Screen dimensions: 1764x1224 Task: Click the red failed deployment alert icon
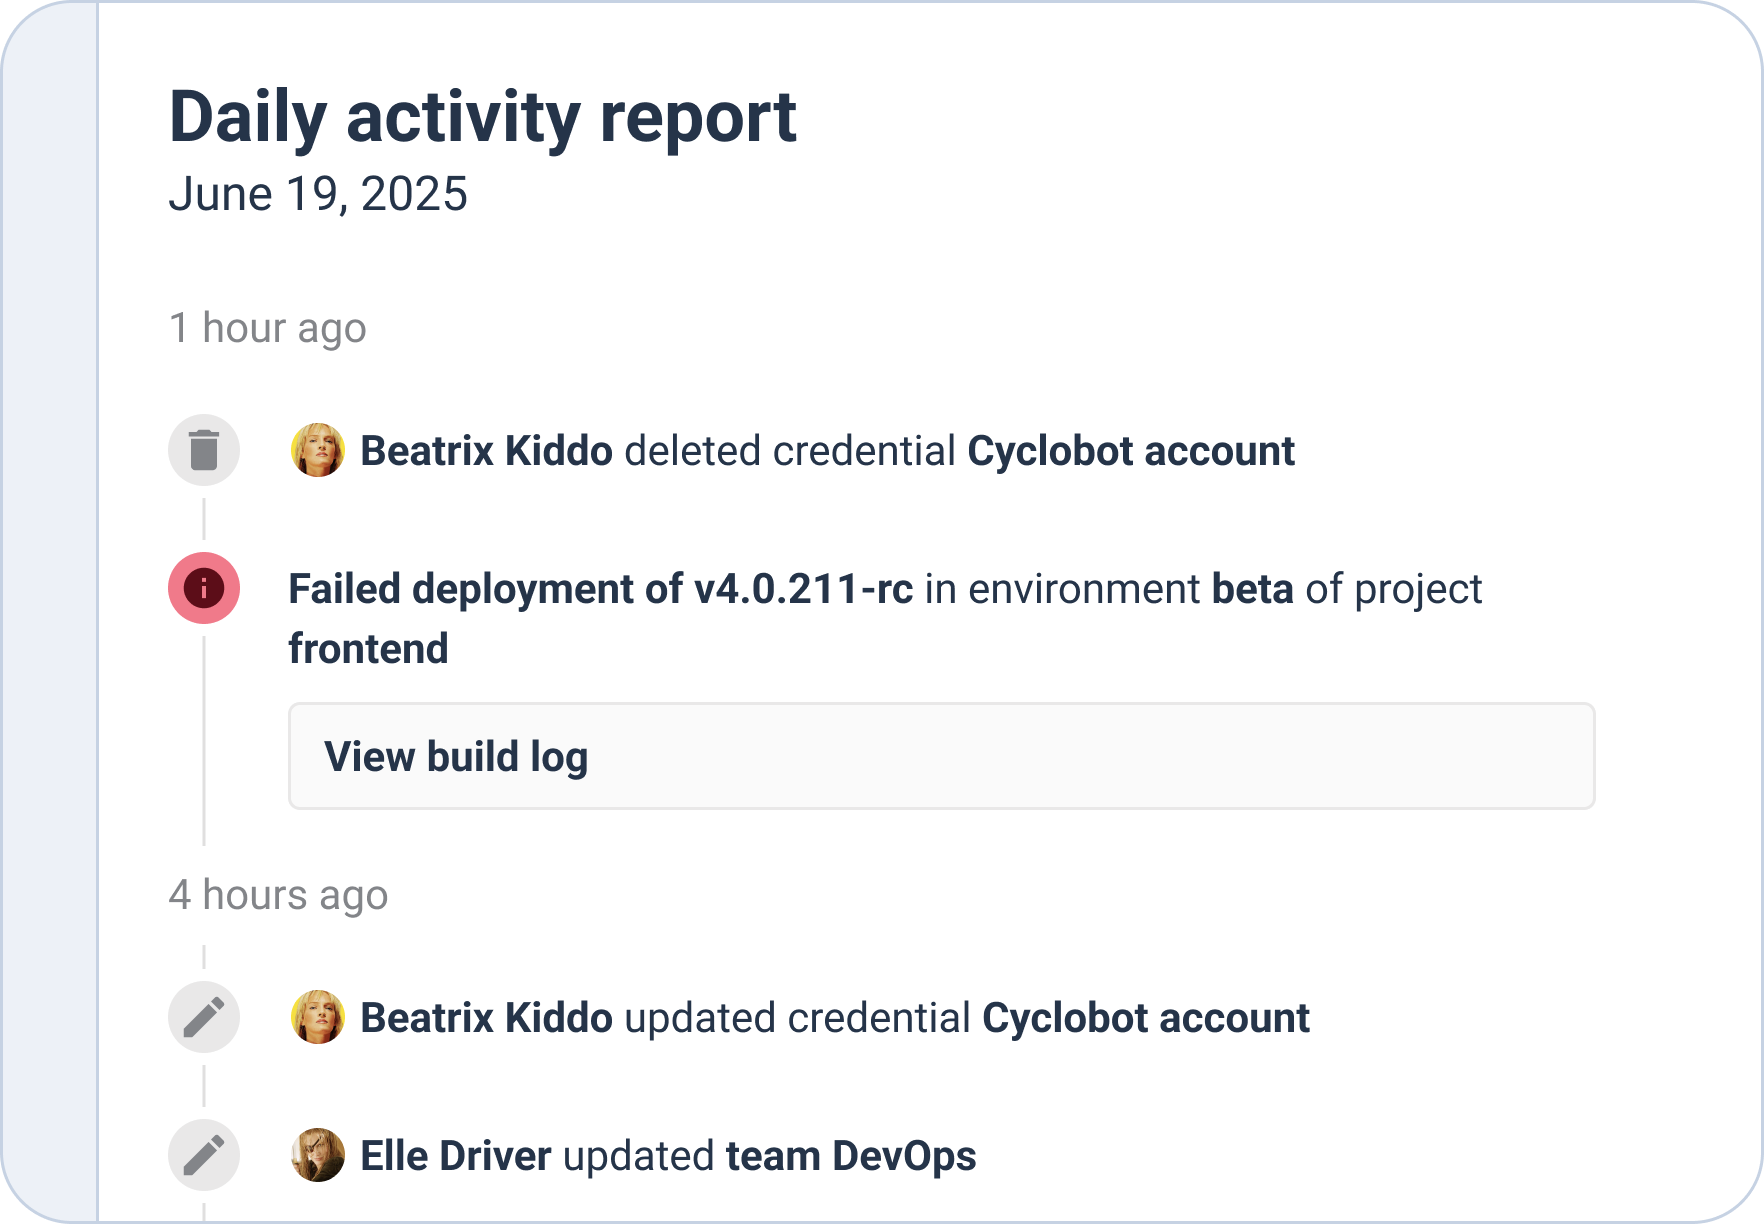click(x=204, y=588)
